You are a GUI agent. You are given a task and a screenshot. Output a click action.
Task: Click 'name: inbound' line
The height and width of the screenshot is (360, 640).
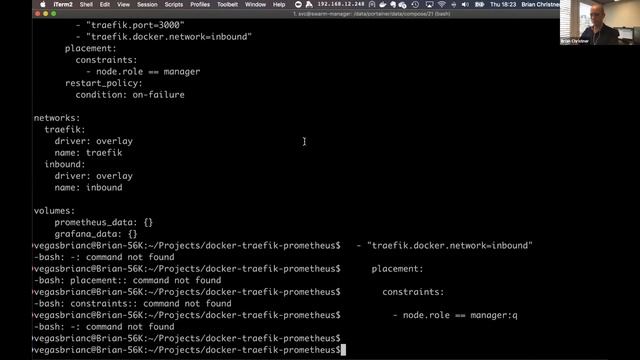(89, 188)
